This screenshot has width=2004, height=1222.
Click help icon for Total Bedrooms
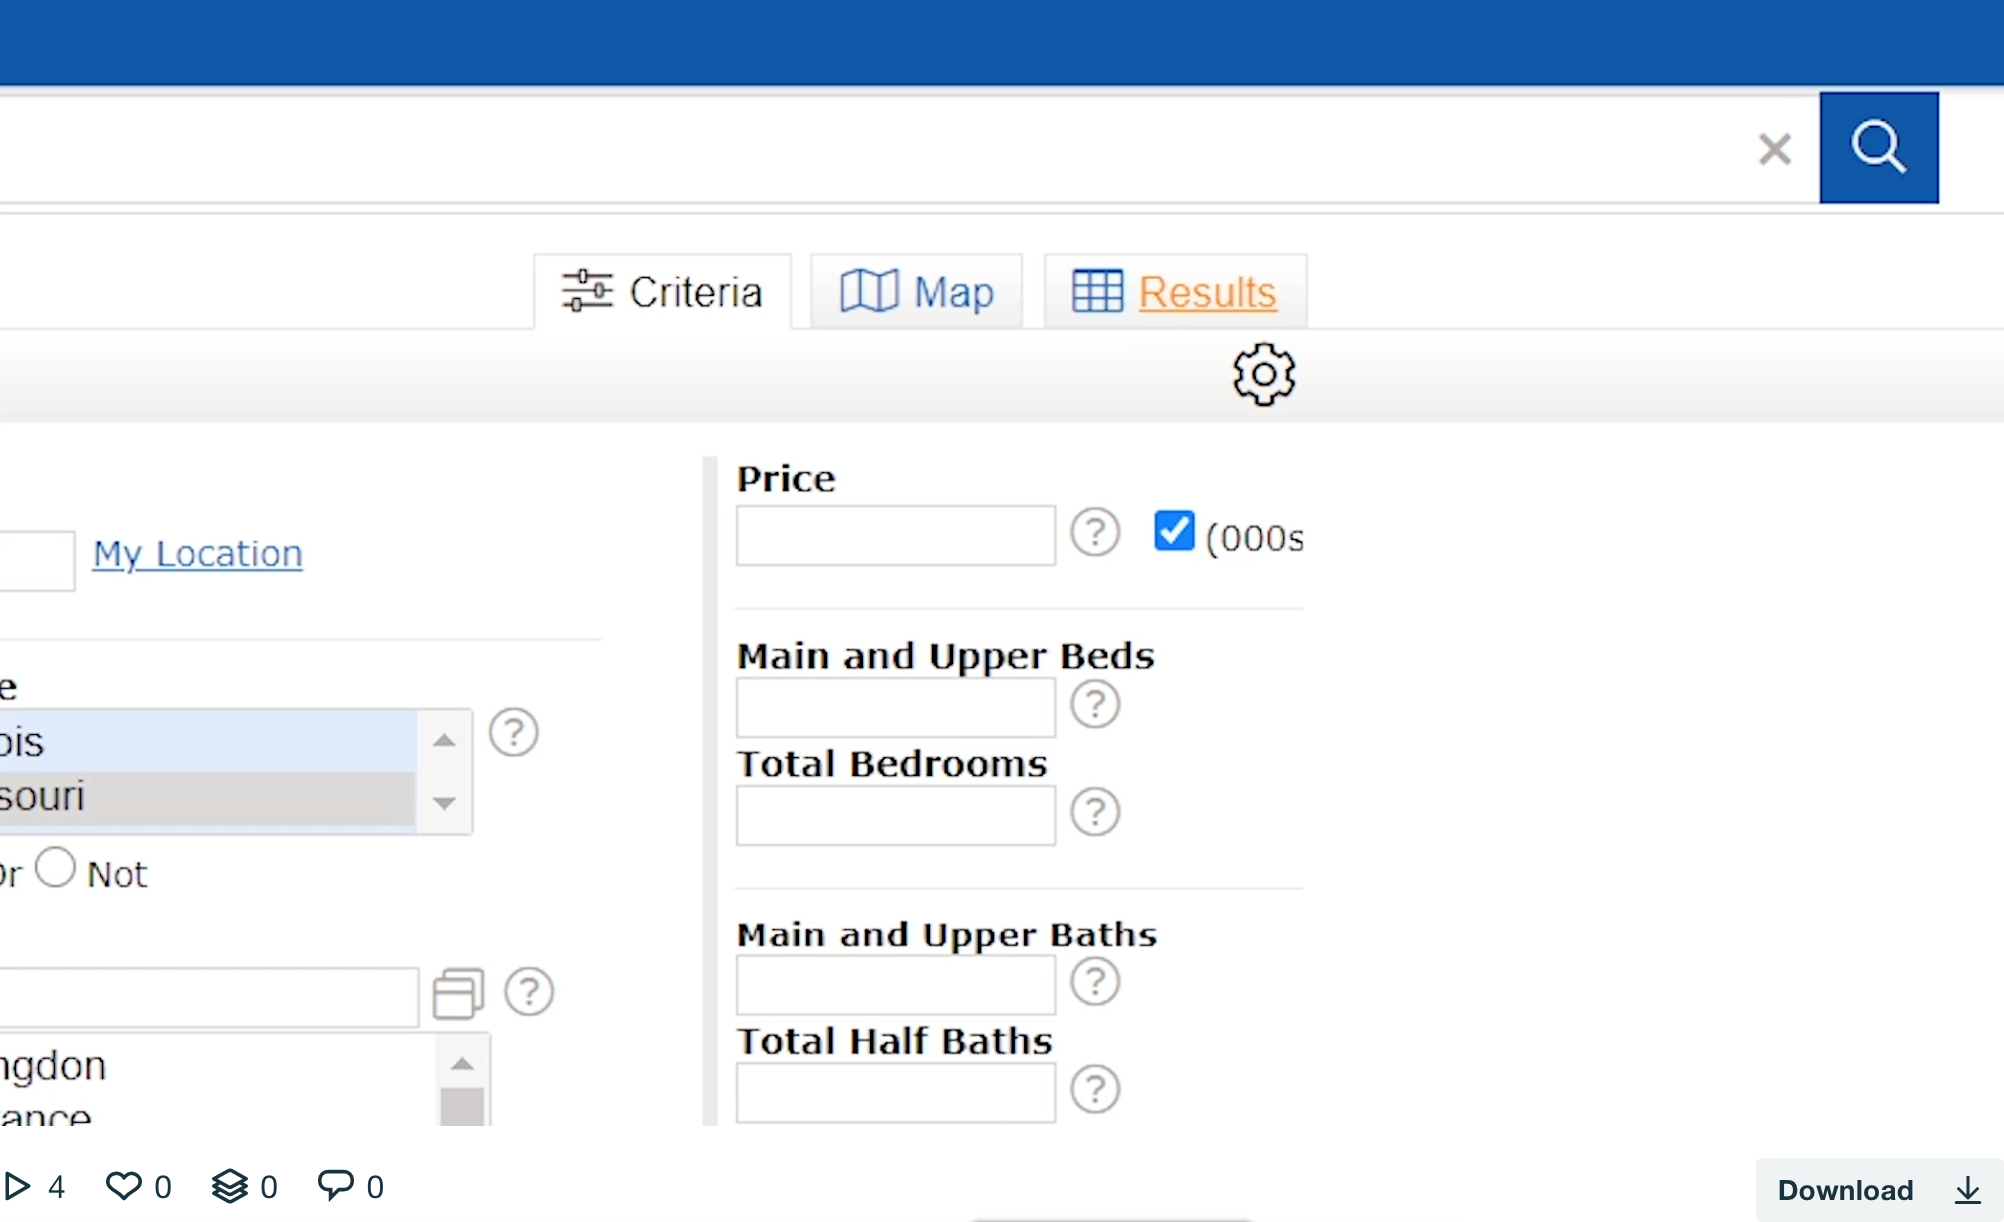click(1095, 812)
